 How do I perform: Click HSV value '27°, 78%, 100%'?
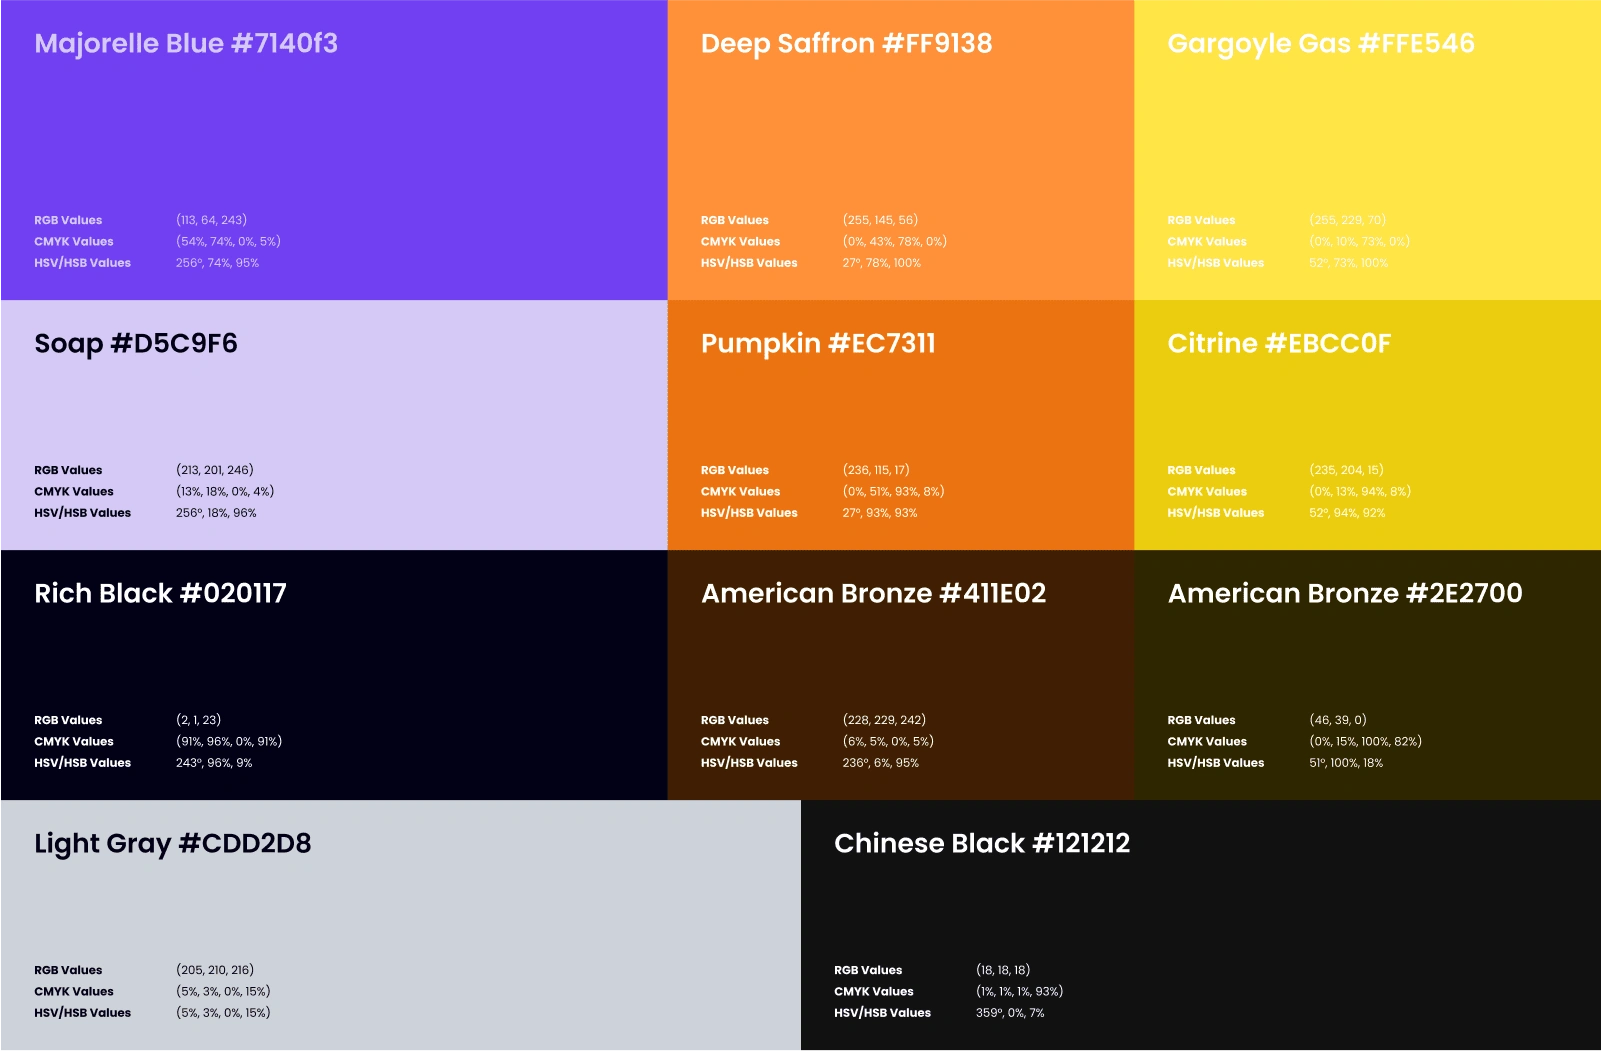pyautogui.click(x=881, y=263)
